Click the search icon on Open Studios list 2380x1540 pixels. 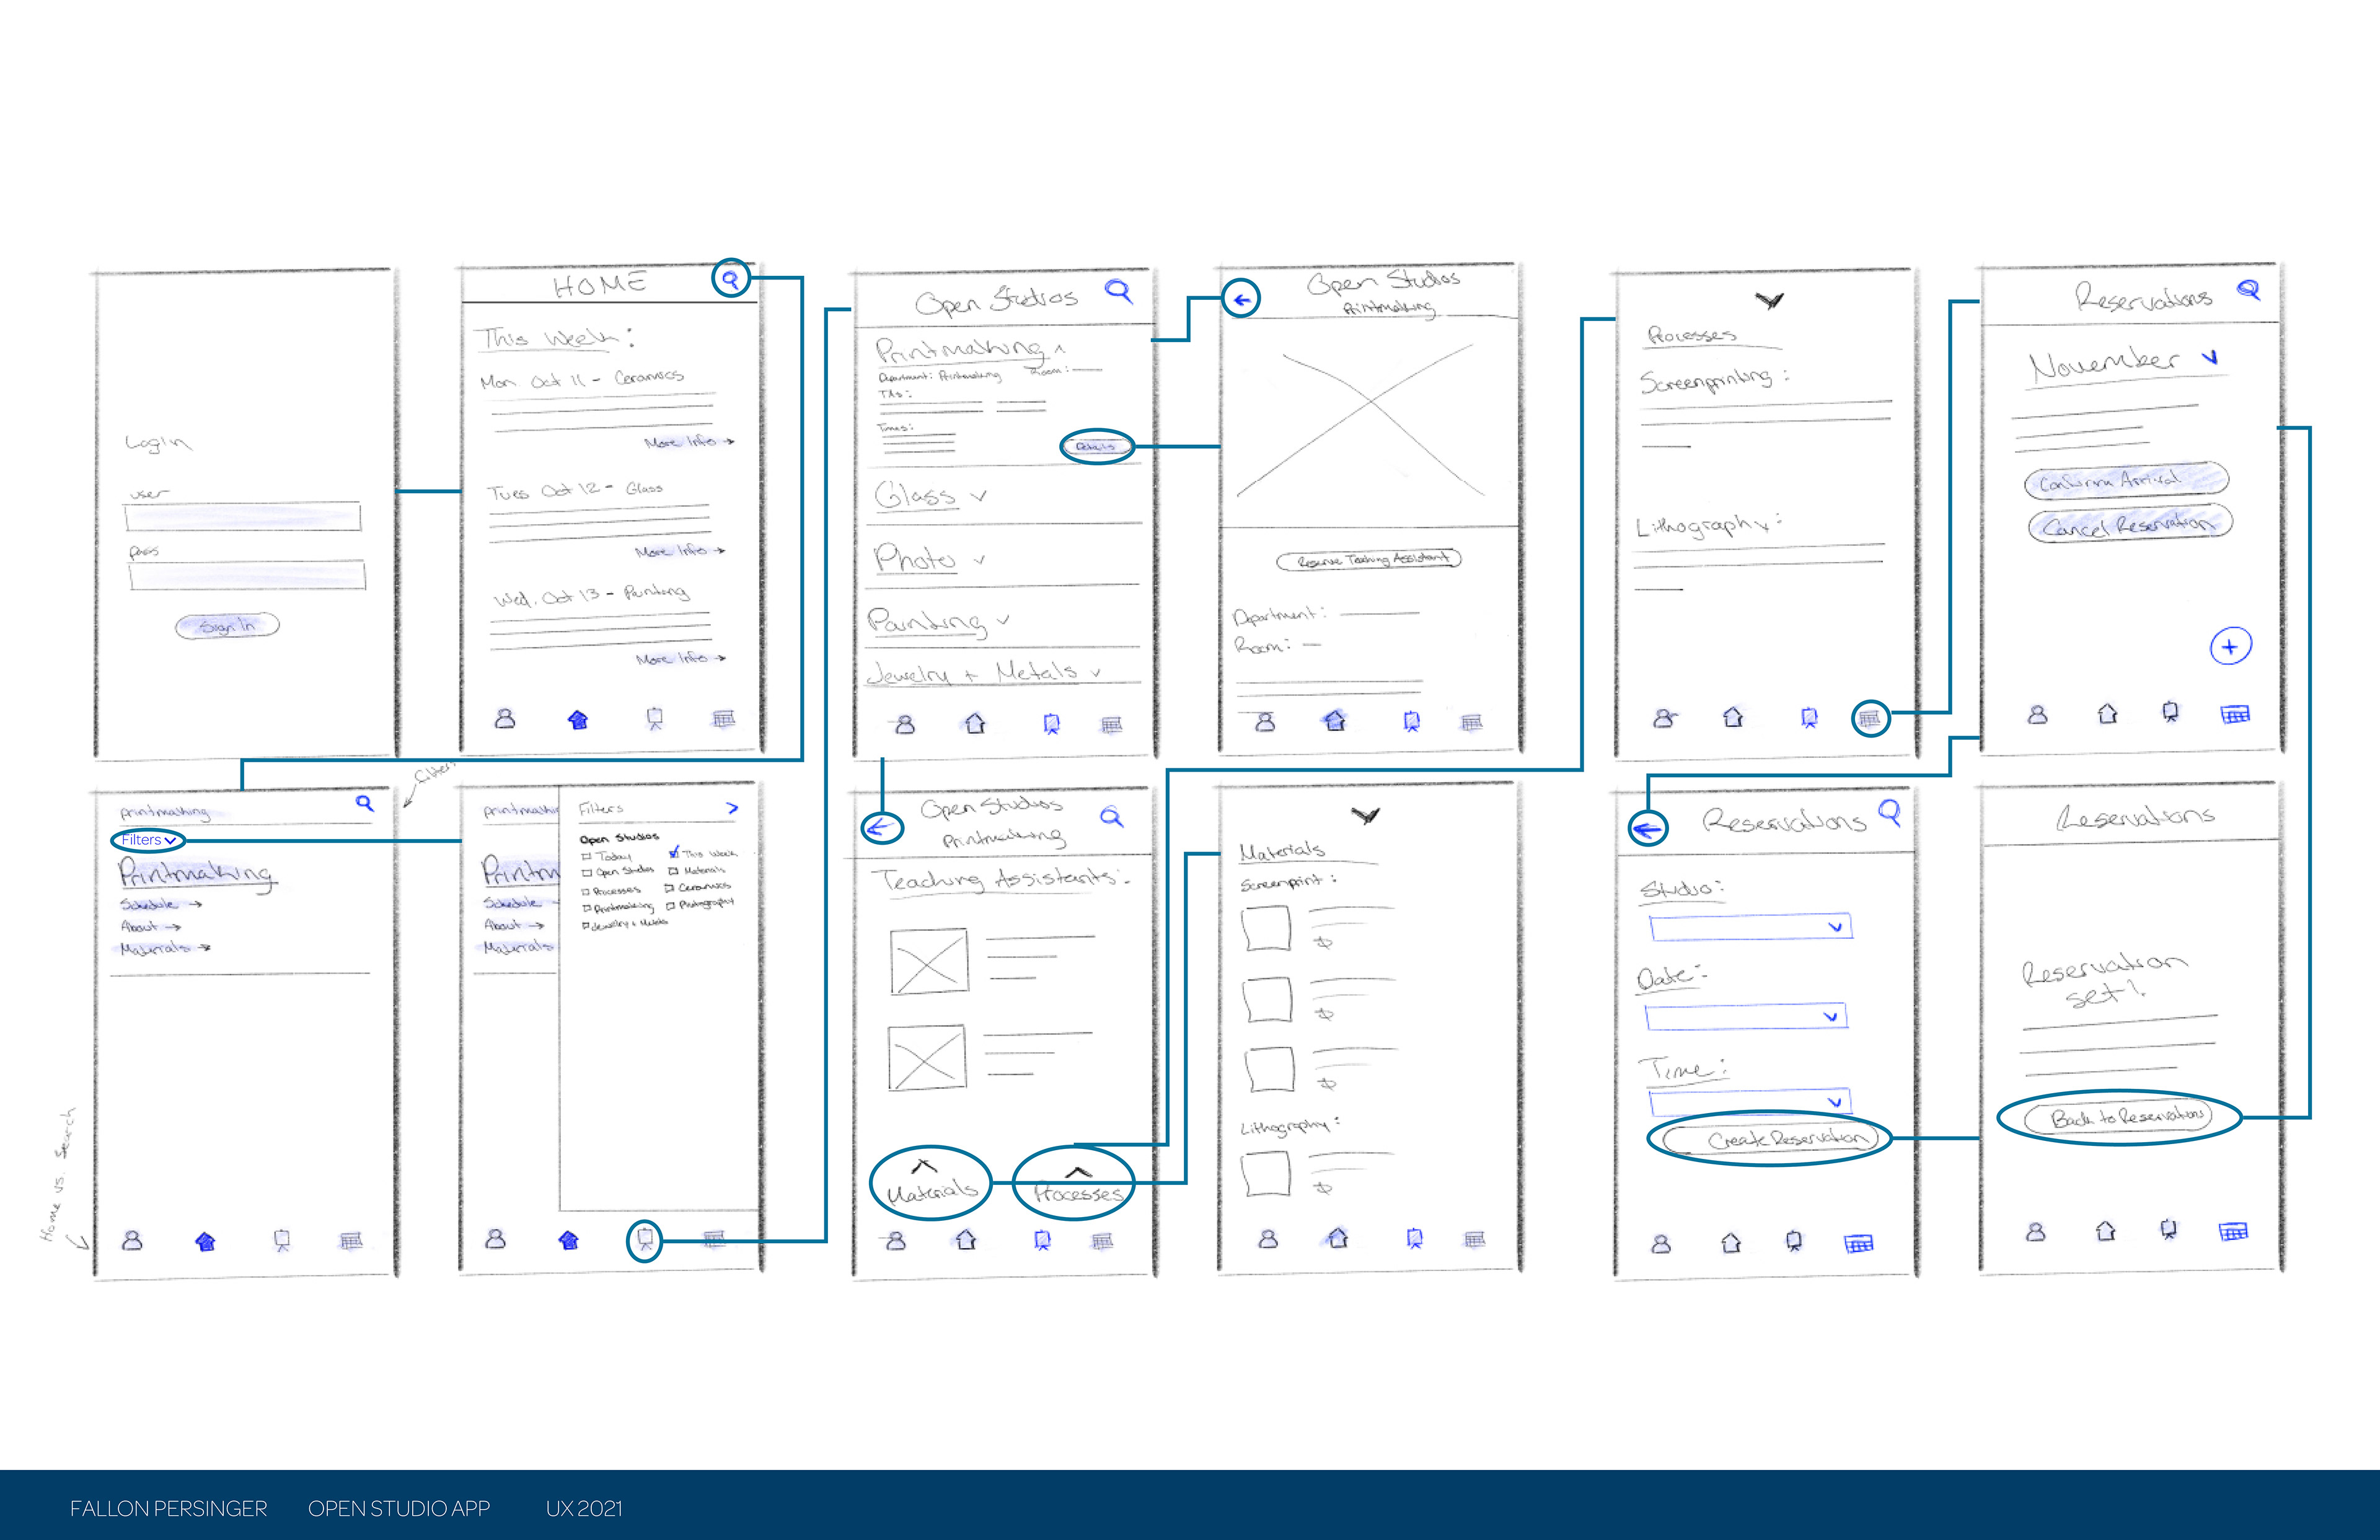(1117, 291)
